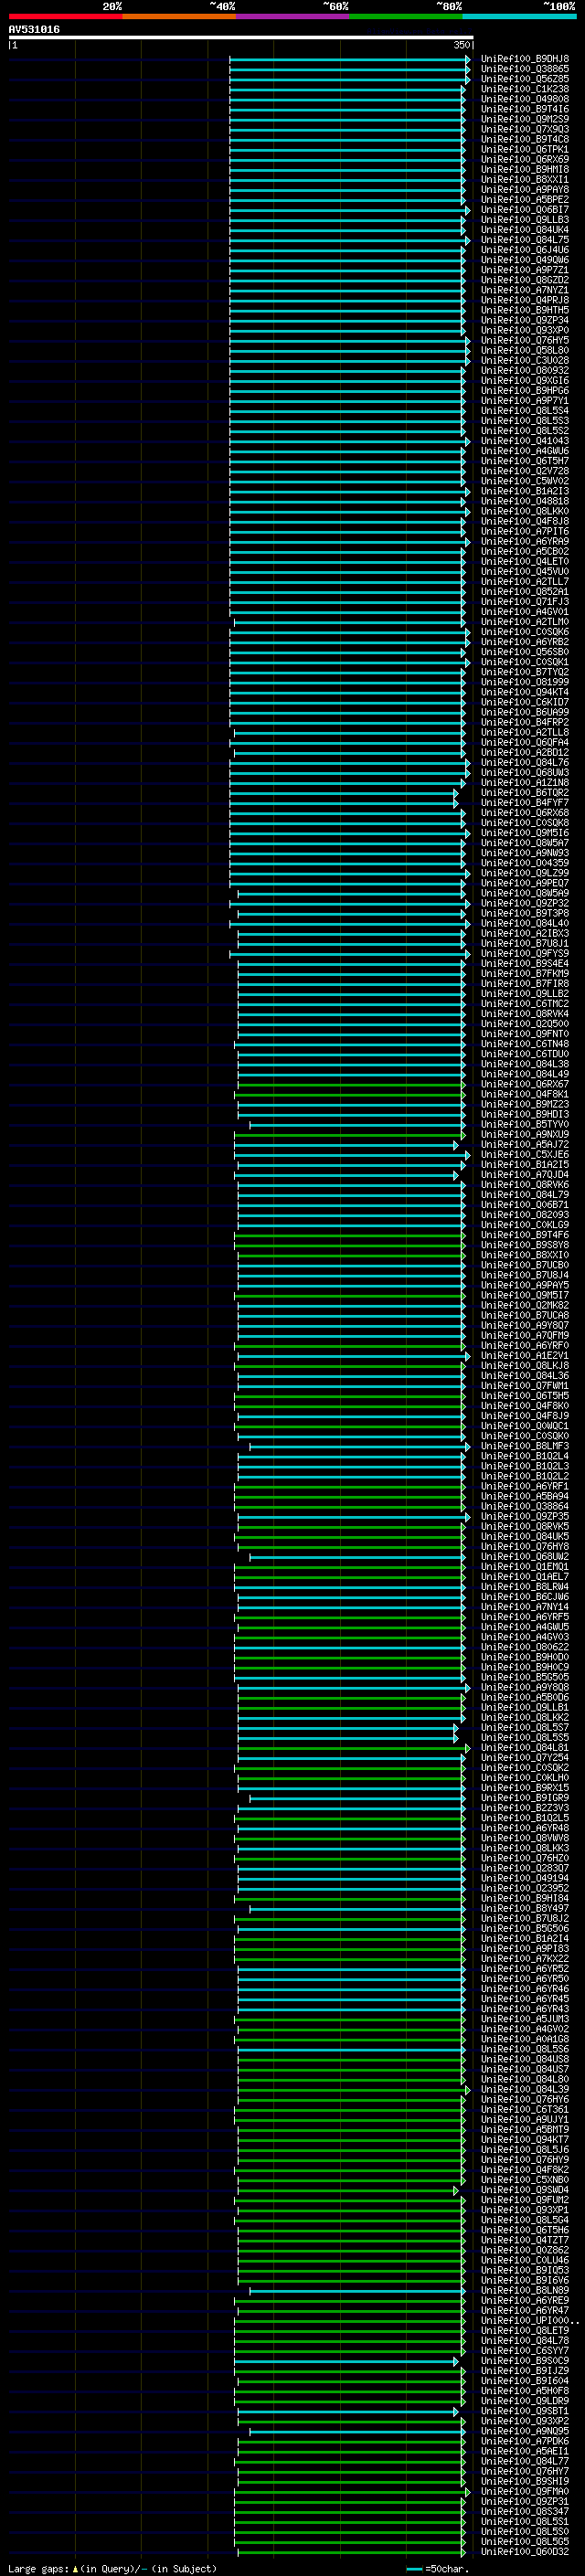Select label UniRef100_Q2MK82
Image resolution: width=585 pixels, height=2576 pixels.
coord(525,1305)
